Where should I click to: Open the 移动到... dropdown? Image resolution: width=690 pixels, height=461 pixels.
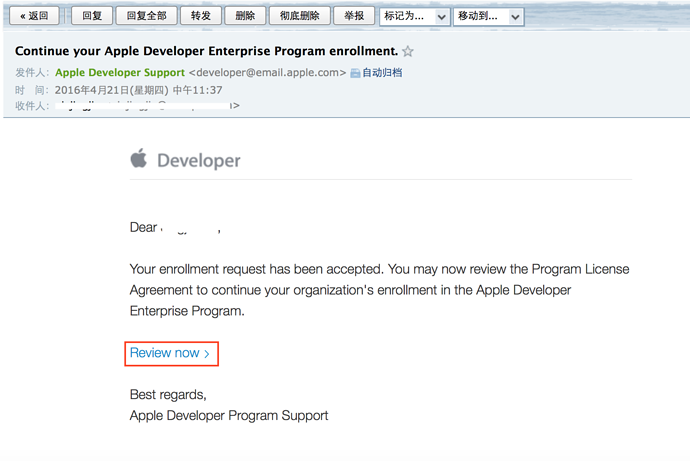[x=489, y=17]
